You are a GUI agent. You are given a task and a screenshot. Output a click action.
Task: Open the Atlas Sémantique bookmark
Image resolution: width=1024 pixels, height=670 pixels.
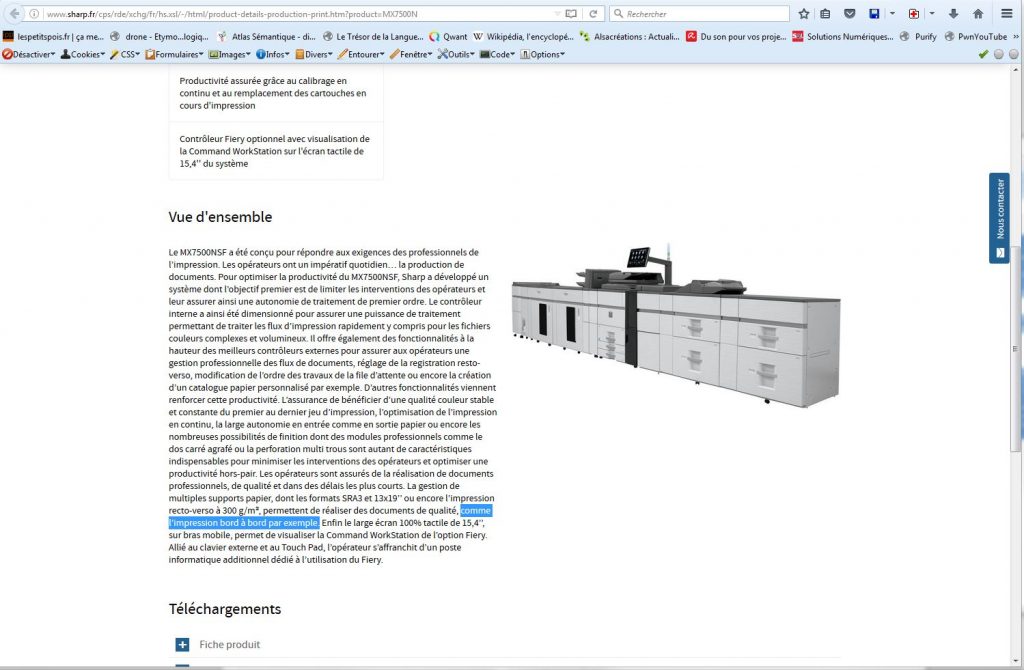(266, 37)
